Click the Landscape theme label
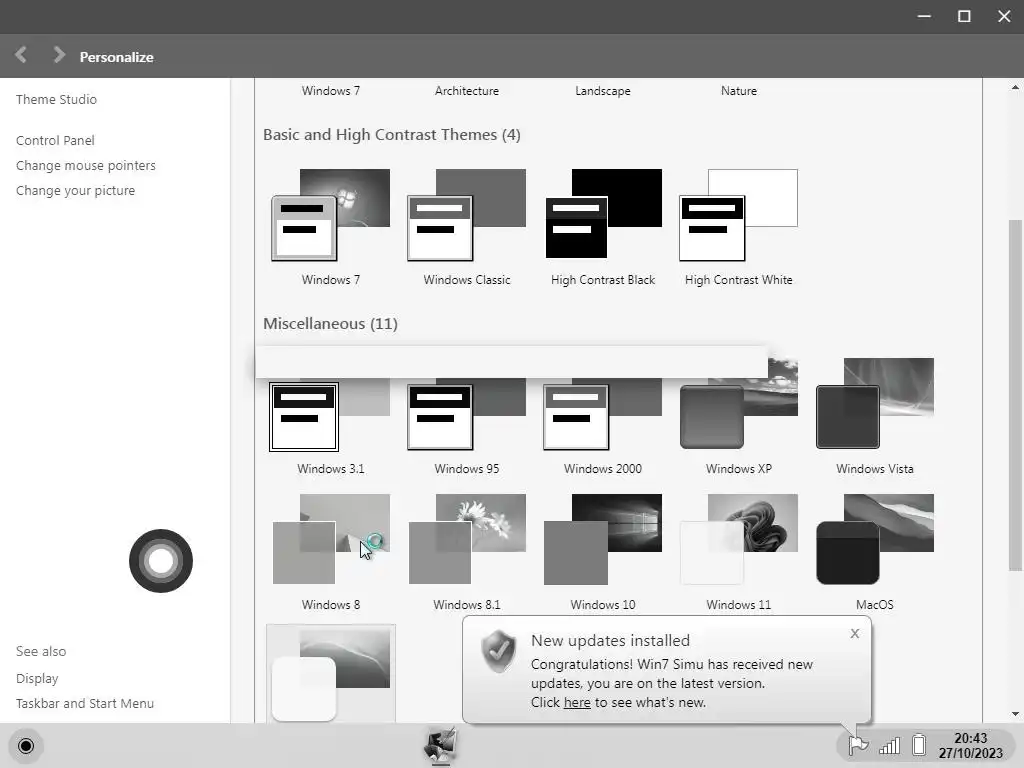The width and height of the screenshot is (1024, 768). coord(603,91)
